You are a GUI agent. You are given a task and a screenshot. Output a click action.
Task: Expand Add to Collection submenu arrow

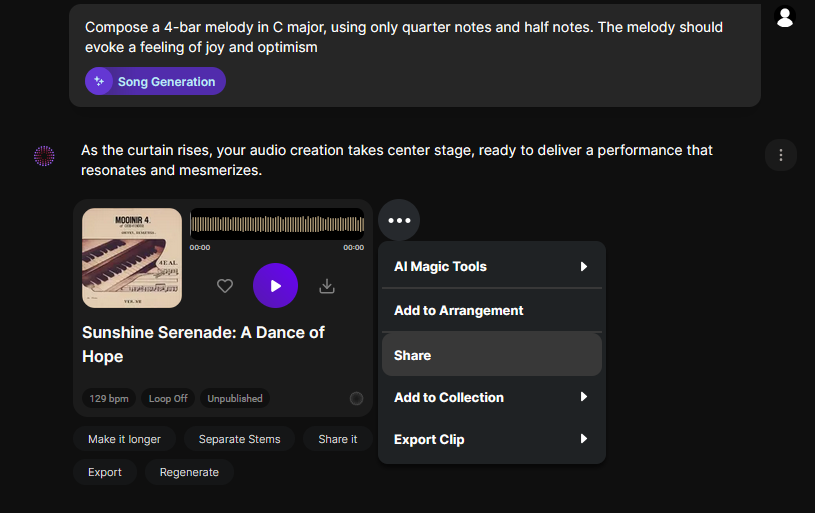(584, 397)
